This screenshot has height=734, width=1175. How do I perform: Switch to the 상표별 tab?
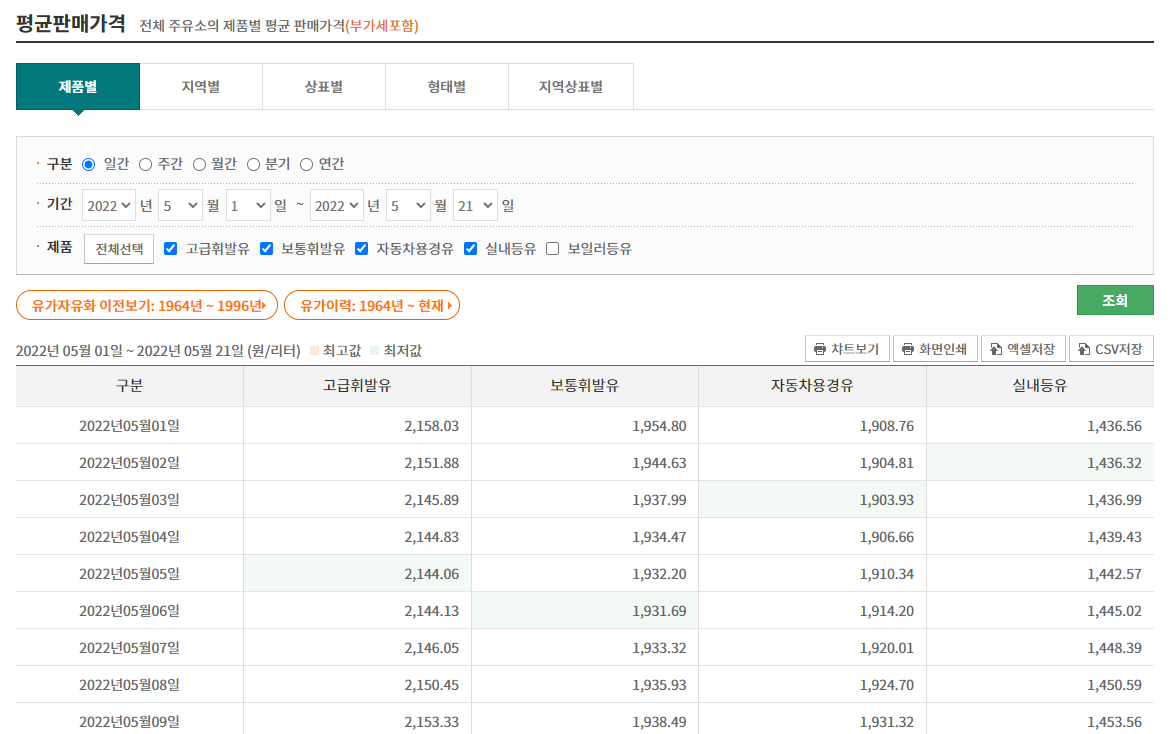(x=324, y=87)
